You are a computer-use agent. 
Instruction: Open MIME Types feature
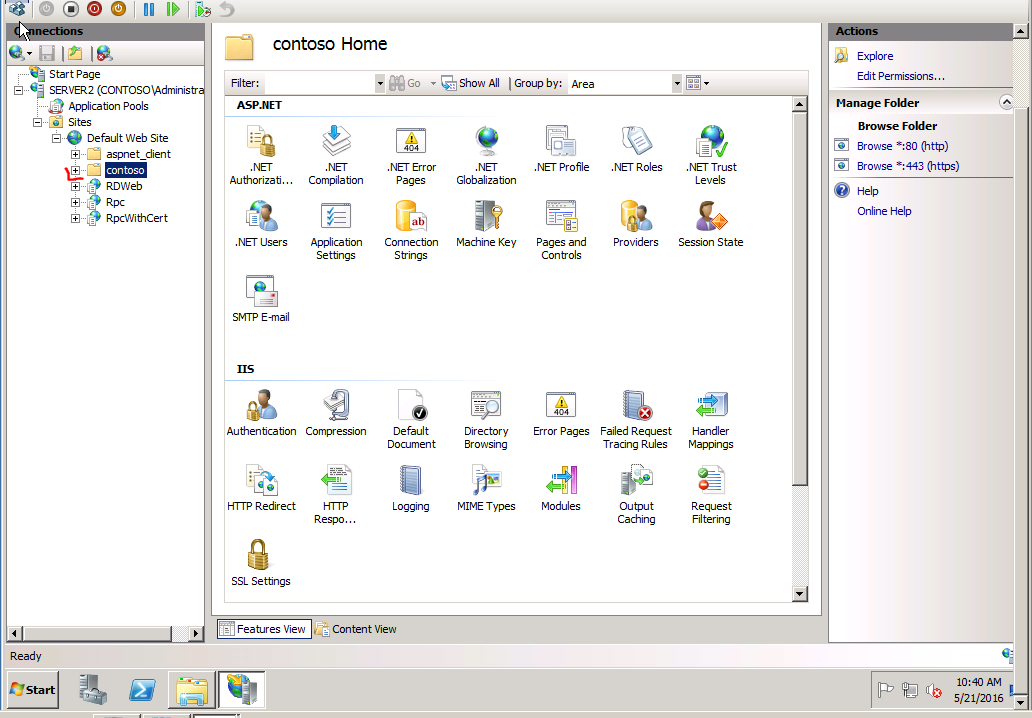point(486,488)
